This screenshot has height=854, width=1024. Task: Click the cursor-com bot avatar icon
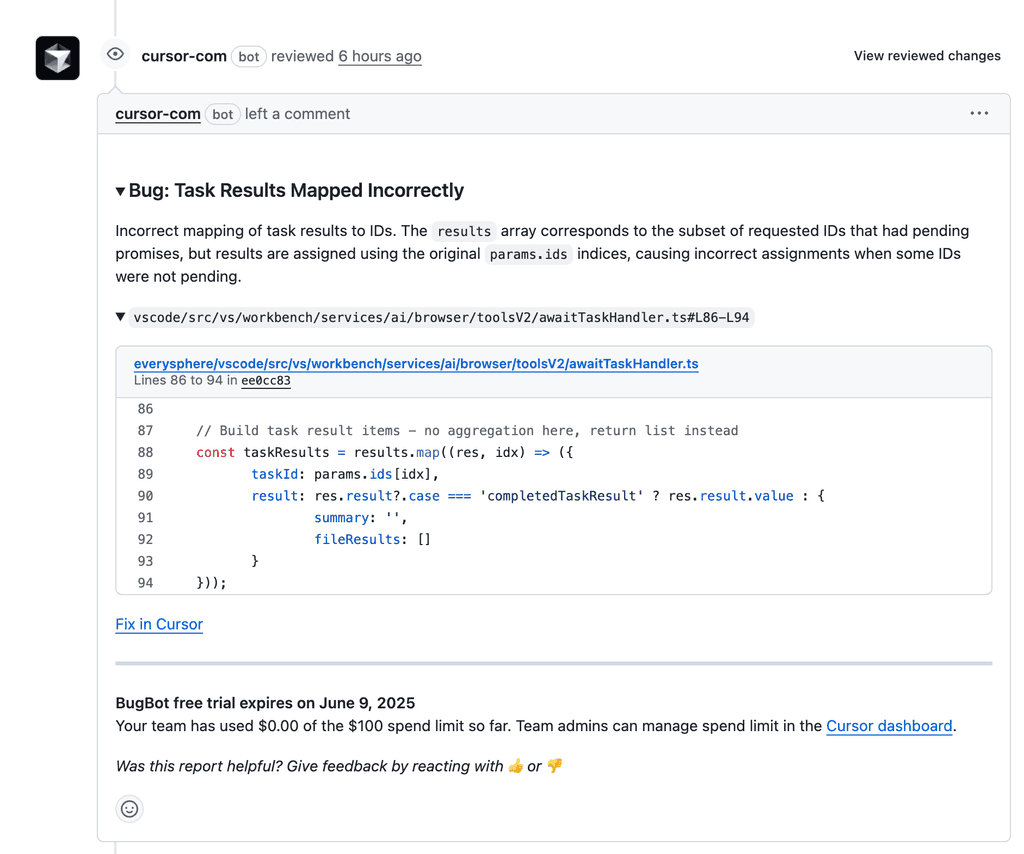(x=57, y=57)
